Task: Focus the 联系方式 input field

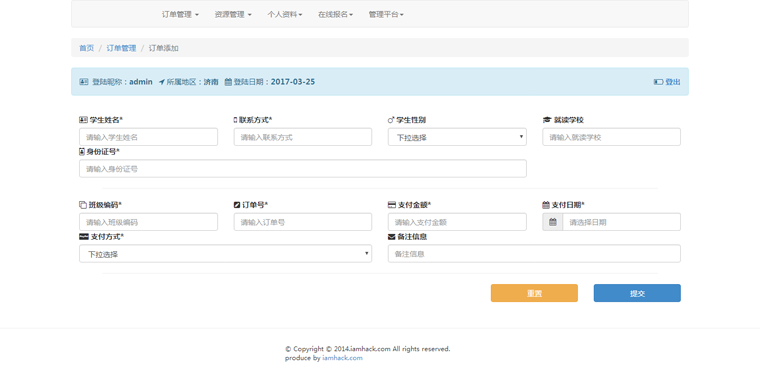Action: (303, 137)
